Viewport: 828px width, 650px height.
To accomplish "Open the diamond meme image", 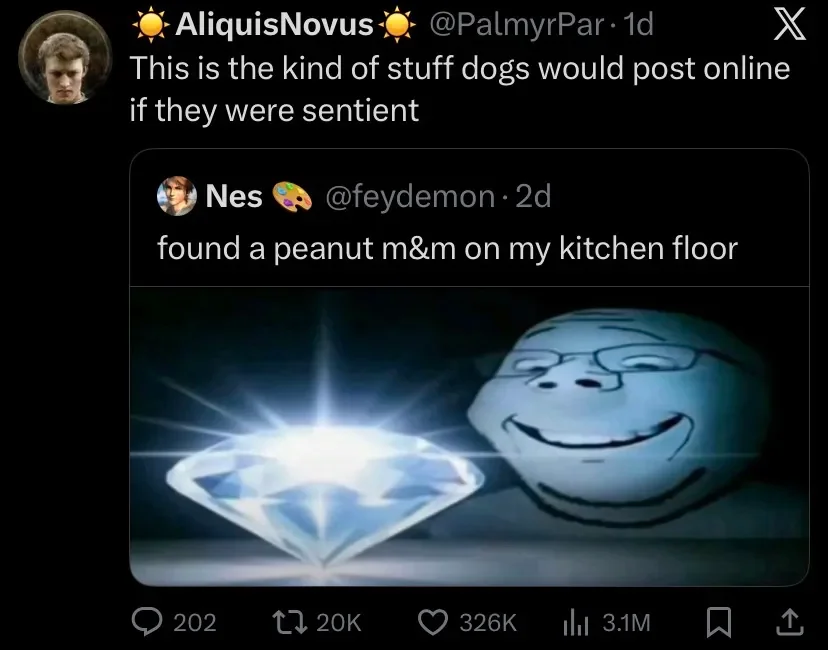I will click(x=469, y=436).
